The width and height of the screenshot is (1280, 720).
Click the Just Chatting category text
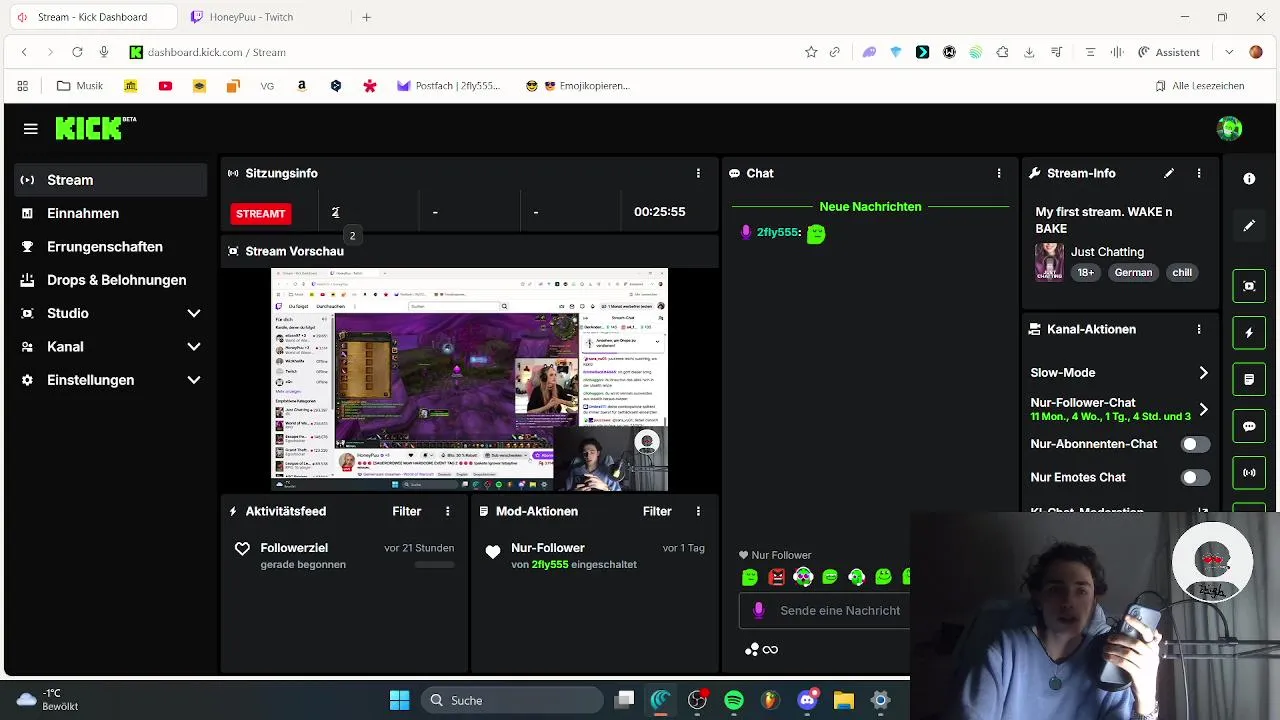click(x=1107, y=252)
